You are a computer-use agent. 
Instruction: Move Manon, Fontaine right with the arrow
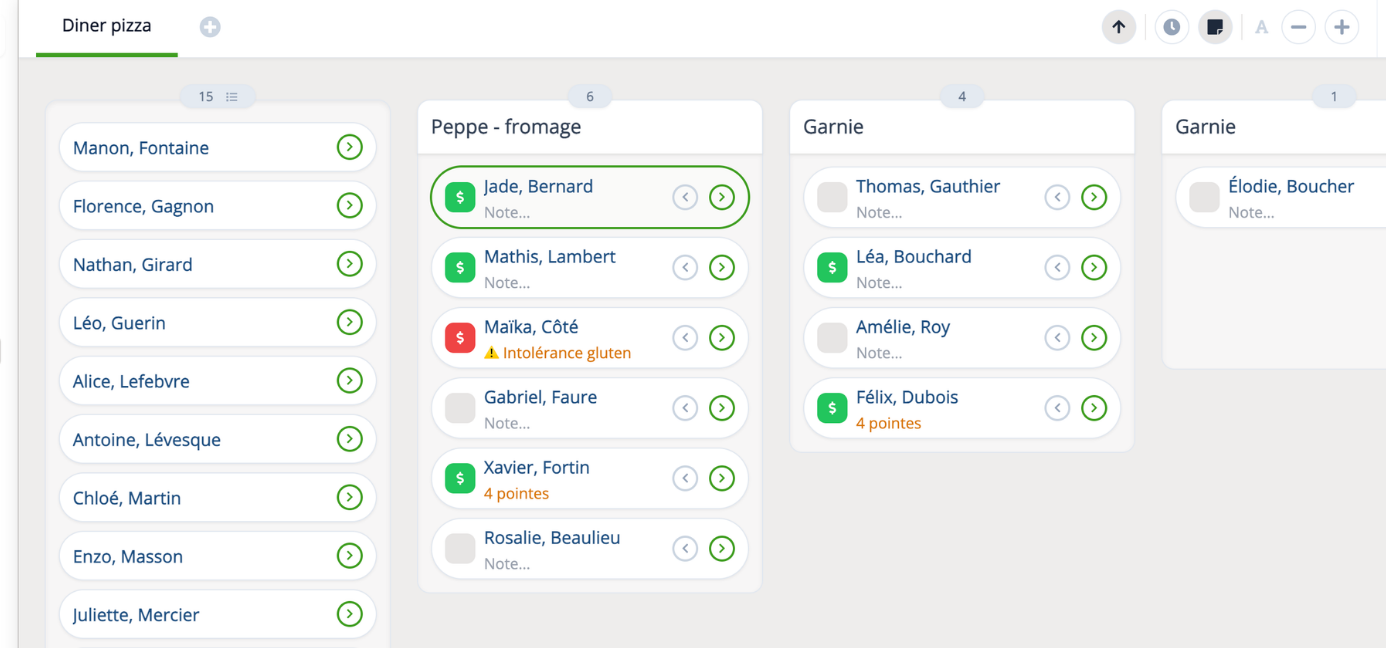pyautogui.click(x=349, y=147)
